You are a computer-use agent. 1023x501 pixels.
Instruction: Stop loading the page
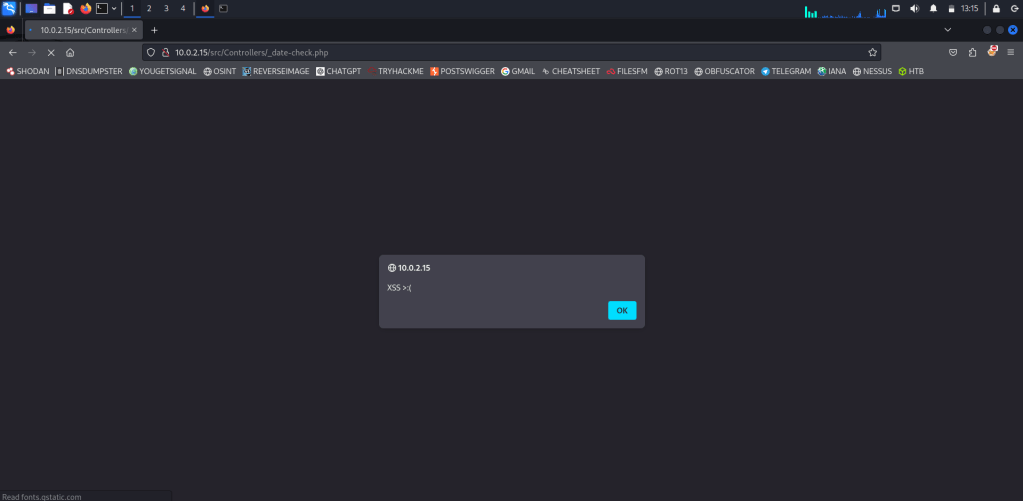[51, 52]
